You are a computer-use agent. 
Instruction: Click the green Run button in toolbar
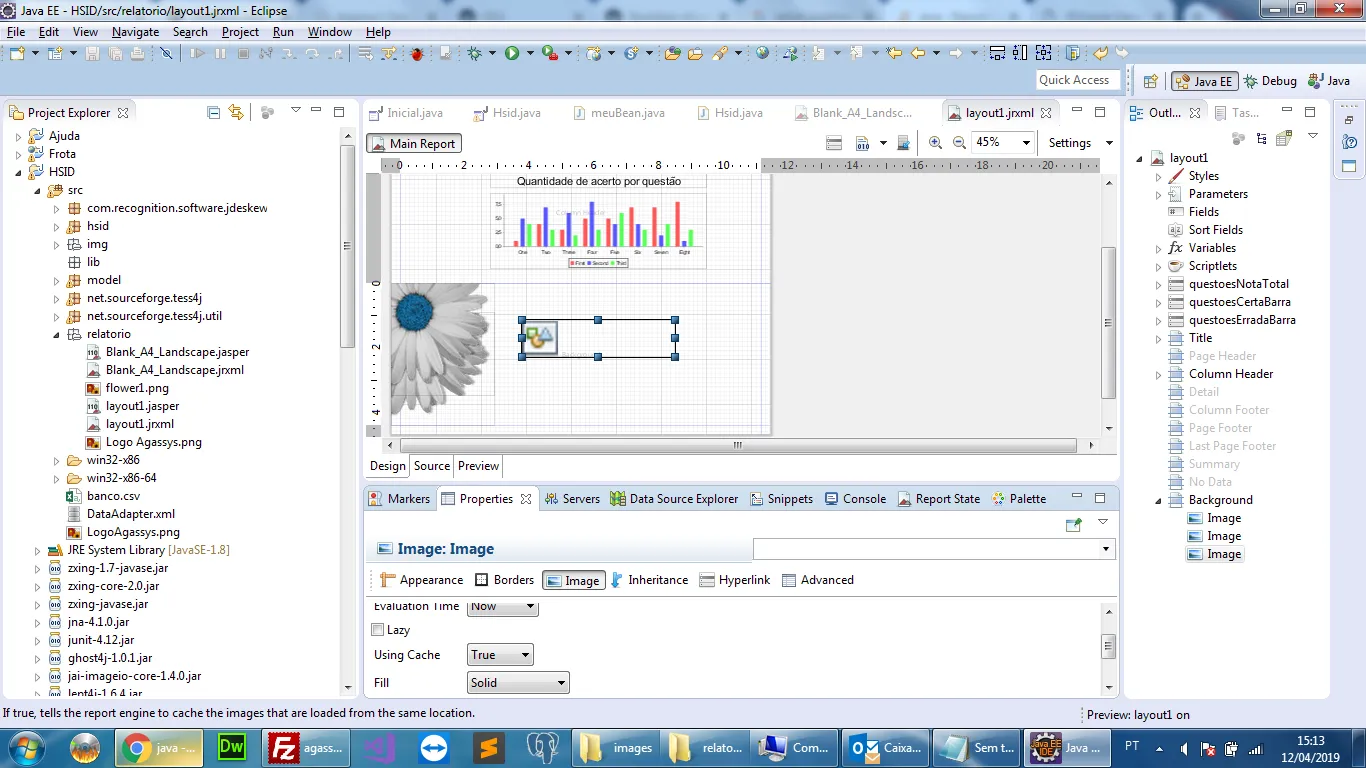pyautogui.click(x=512, y=53)
